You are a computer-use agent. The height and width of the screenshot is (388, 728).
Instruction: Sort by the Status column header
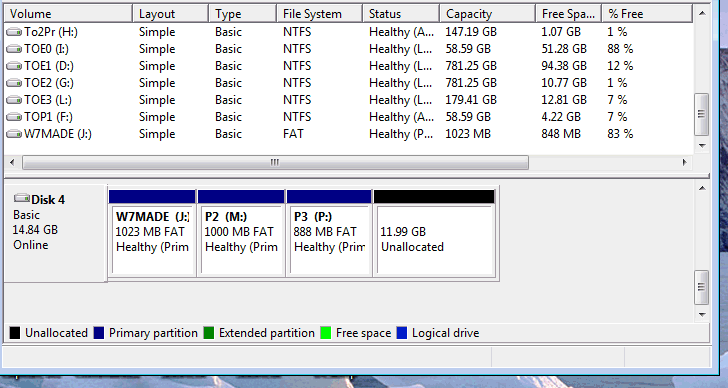[401, 14]
